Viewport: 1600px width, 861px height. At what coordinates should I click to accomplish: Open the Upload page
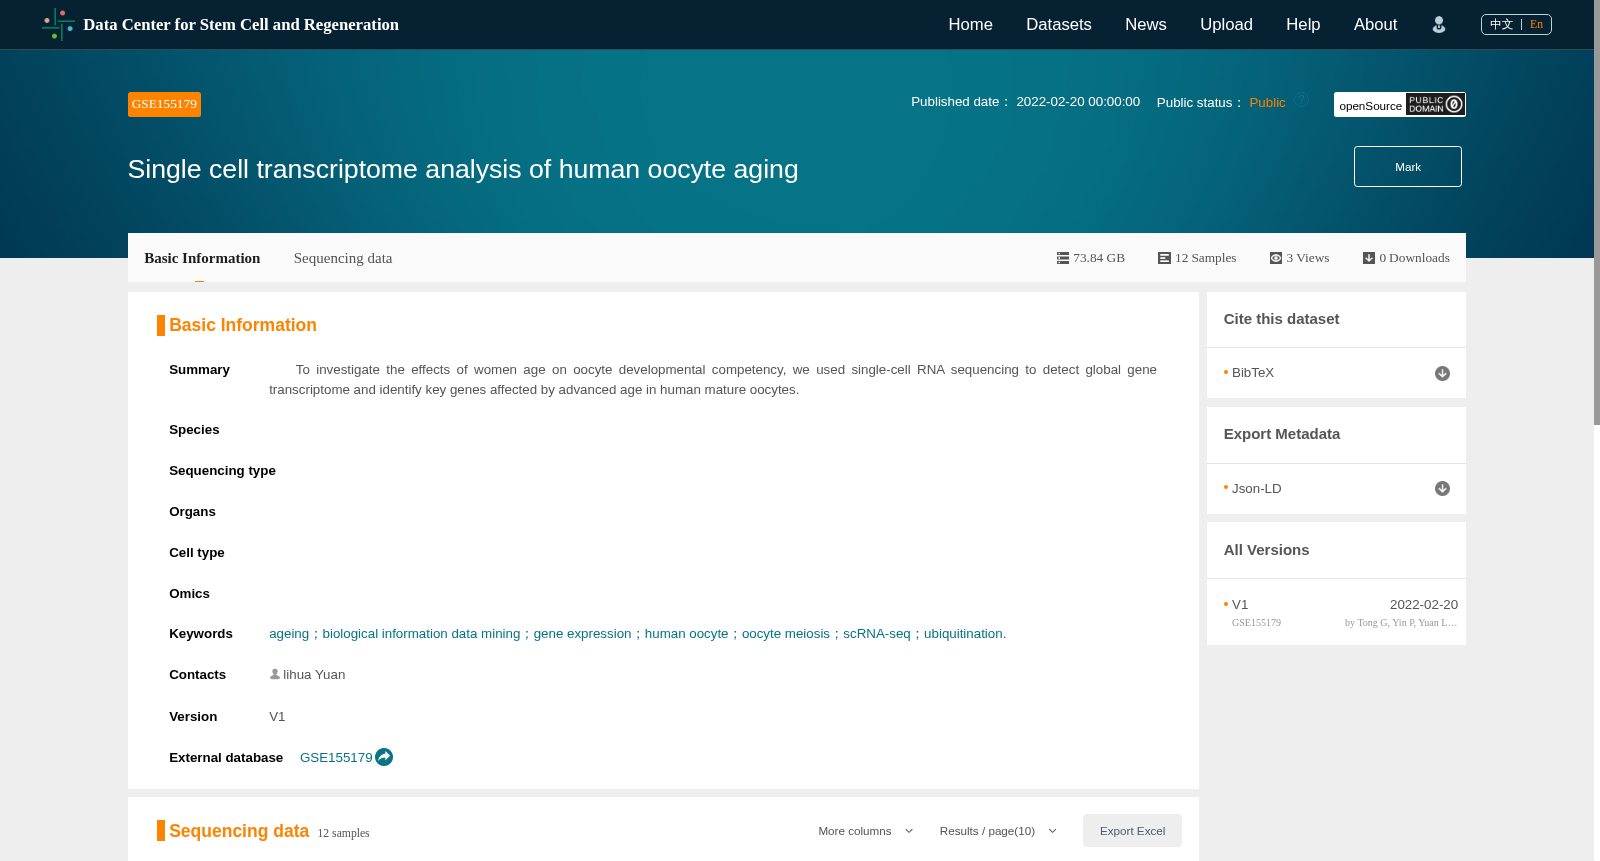point(1226,25)
